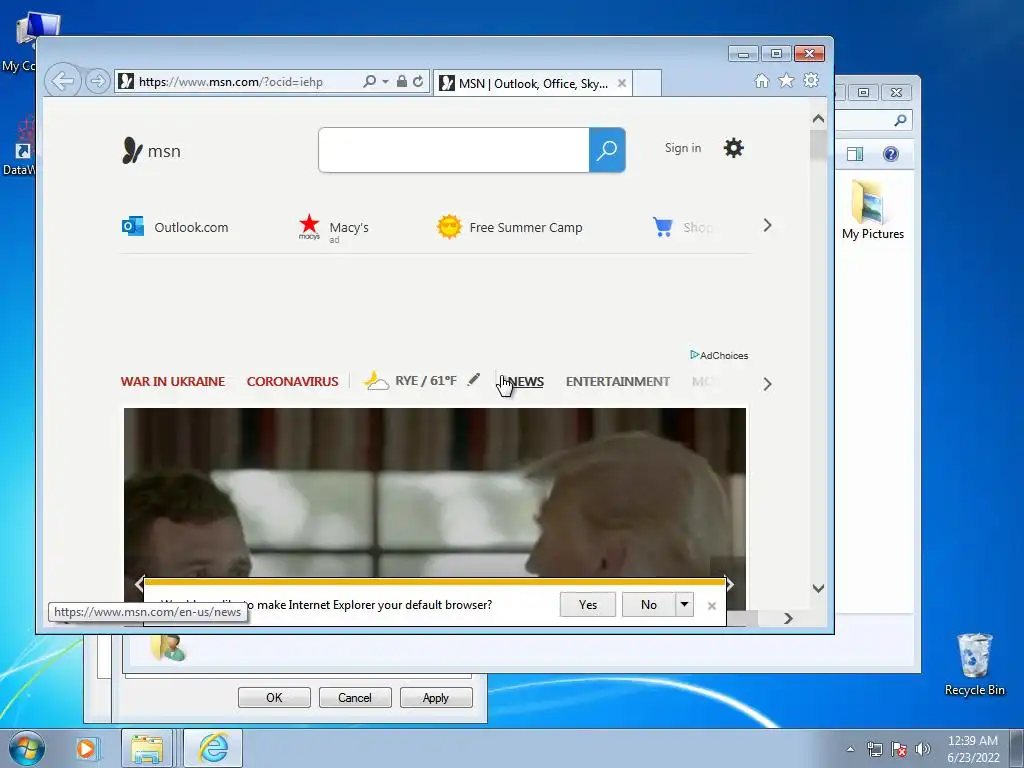Open the featured news story image
This screenshot has height=768, width=1024.
coord(435,493)
